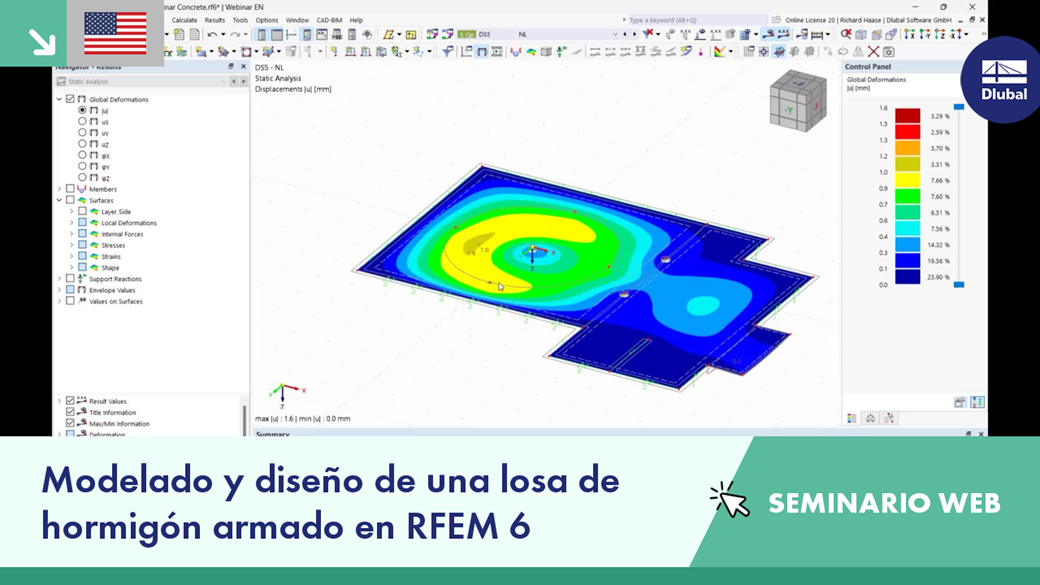Expand the Surfaces tree node

[x=59, y=200]
